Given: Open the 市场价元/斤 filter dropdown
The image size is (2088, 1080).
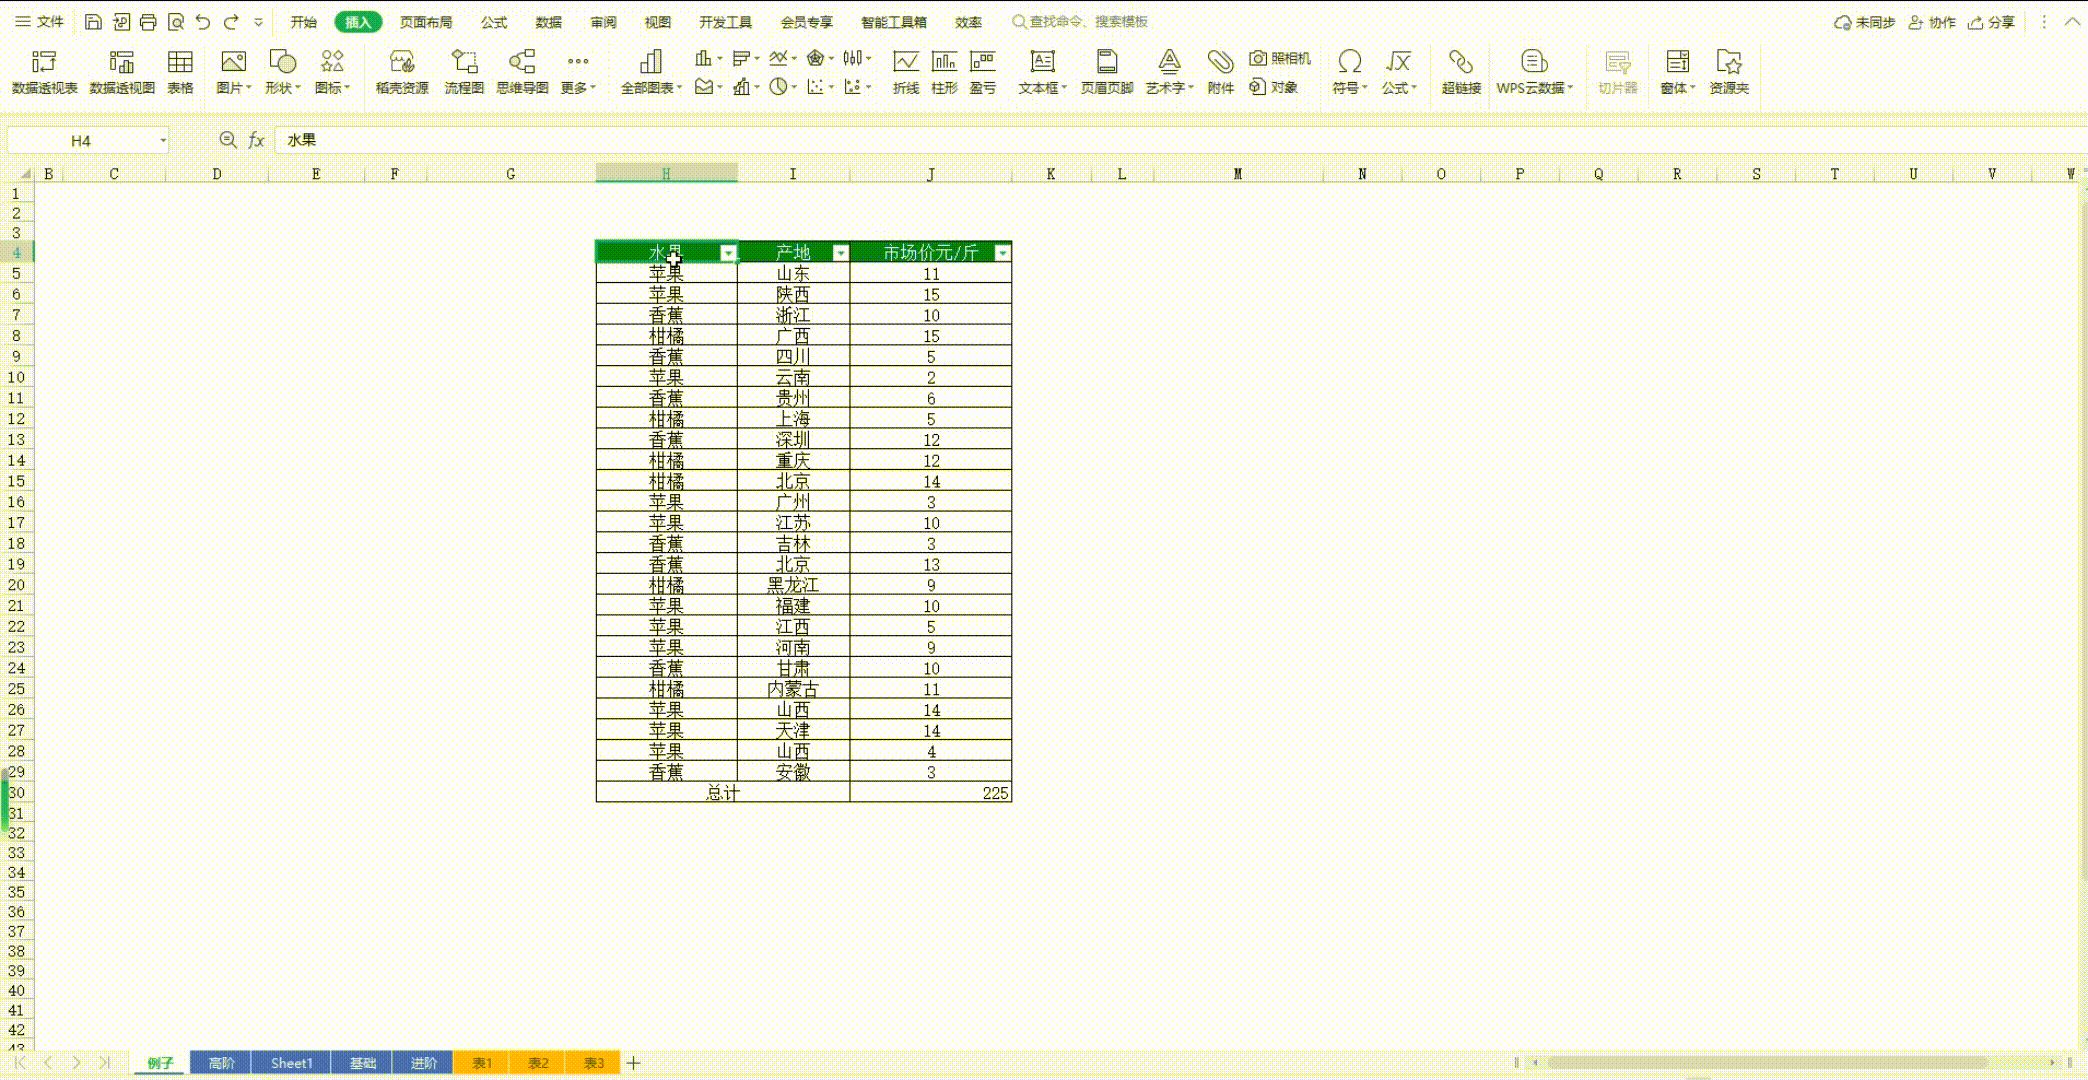Looking at the screenshot, I should pos(1002,253).
